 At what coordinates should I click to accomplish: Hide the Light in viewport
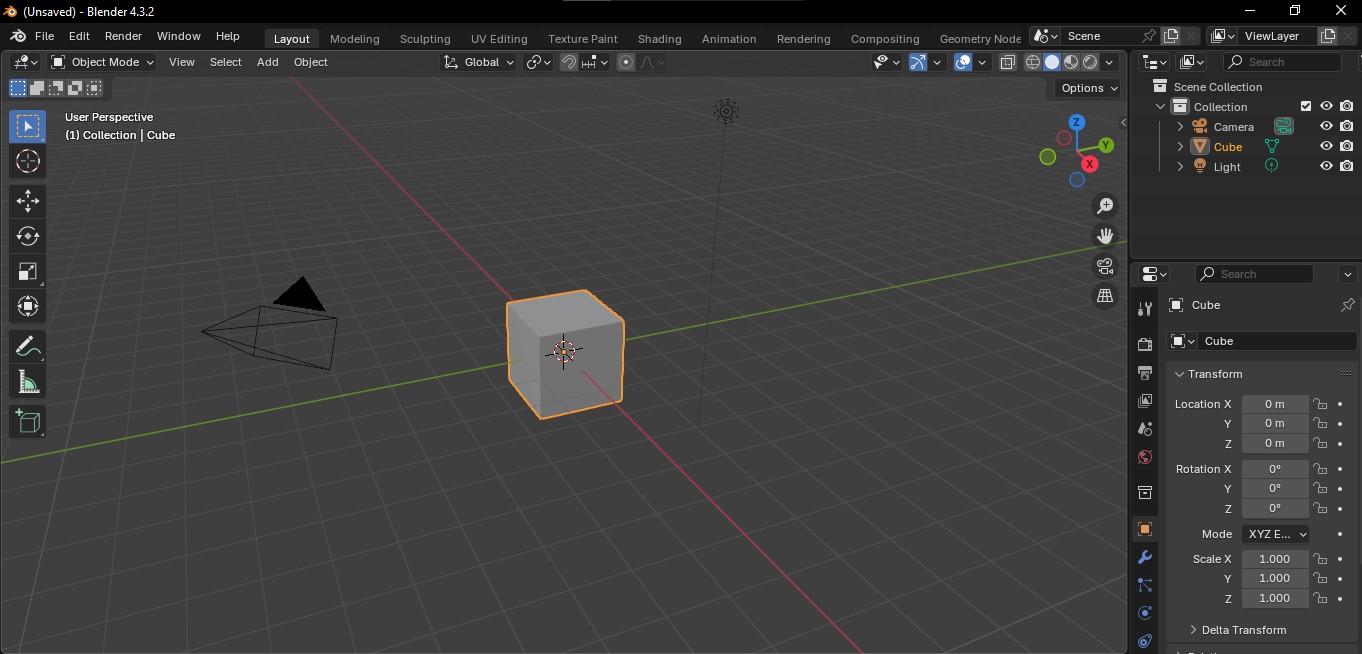[1326, 166]
